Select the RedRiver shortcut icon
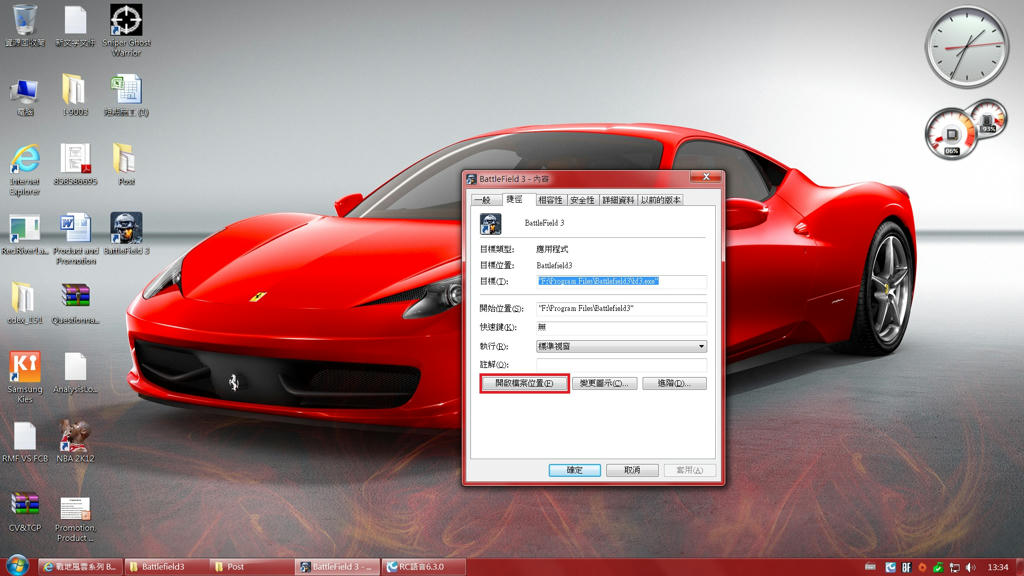1024x576 pixels. point(25,234)
